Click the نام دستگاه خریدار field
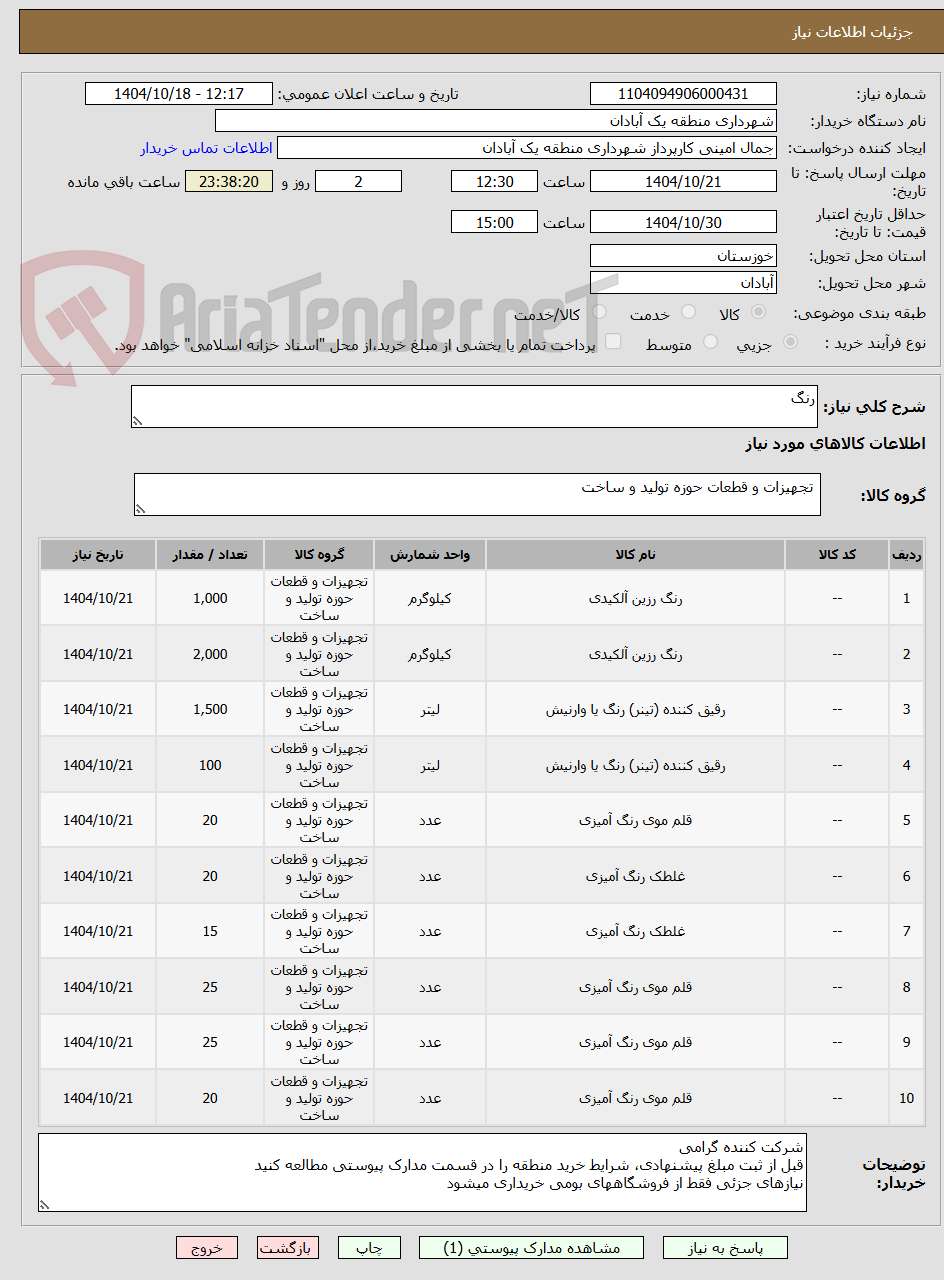 click(496, 121)
